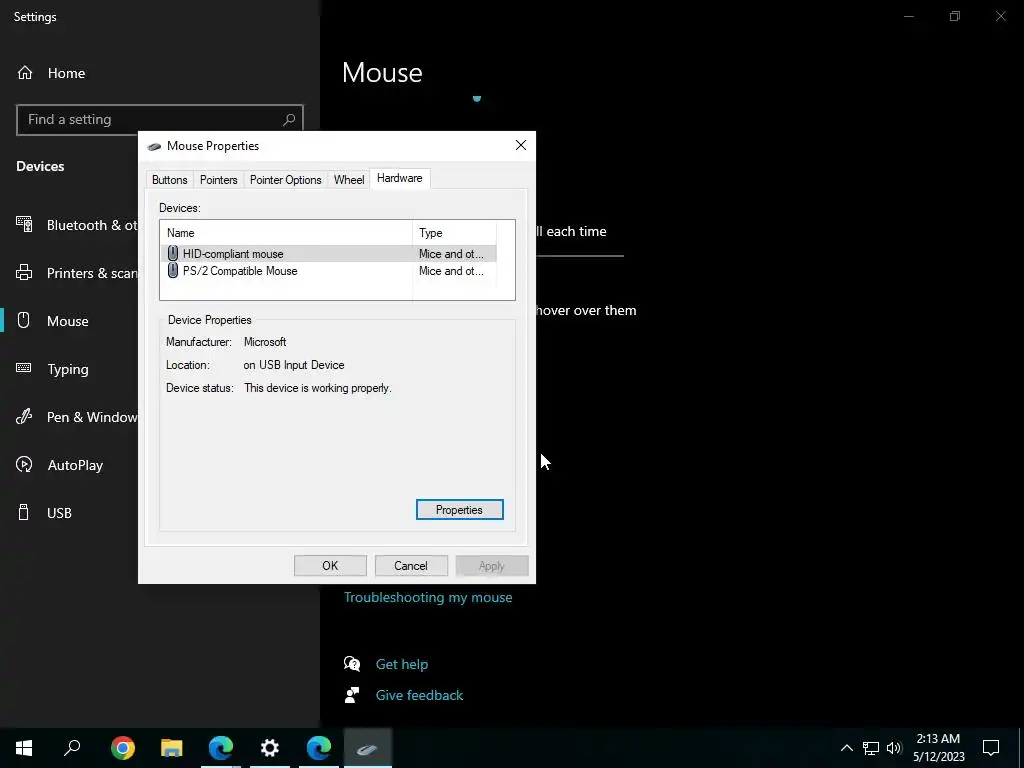Click the PS/2 Compatible Mouse device icon
Viewport: 1024px width, 768px height.
[172, 270]
